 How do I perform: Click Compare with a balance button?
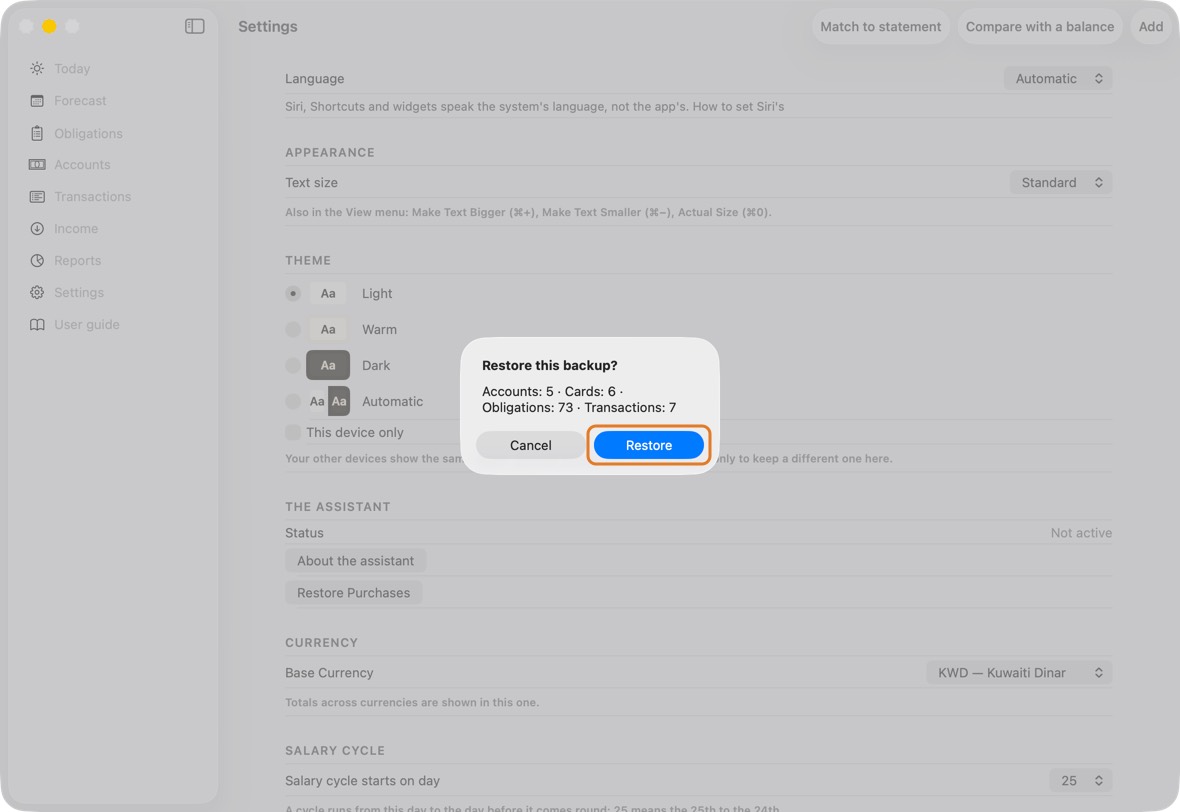tap(1040, 26)
